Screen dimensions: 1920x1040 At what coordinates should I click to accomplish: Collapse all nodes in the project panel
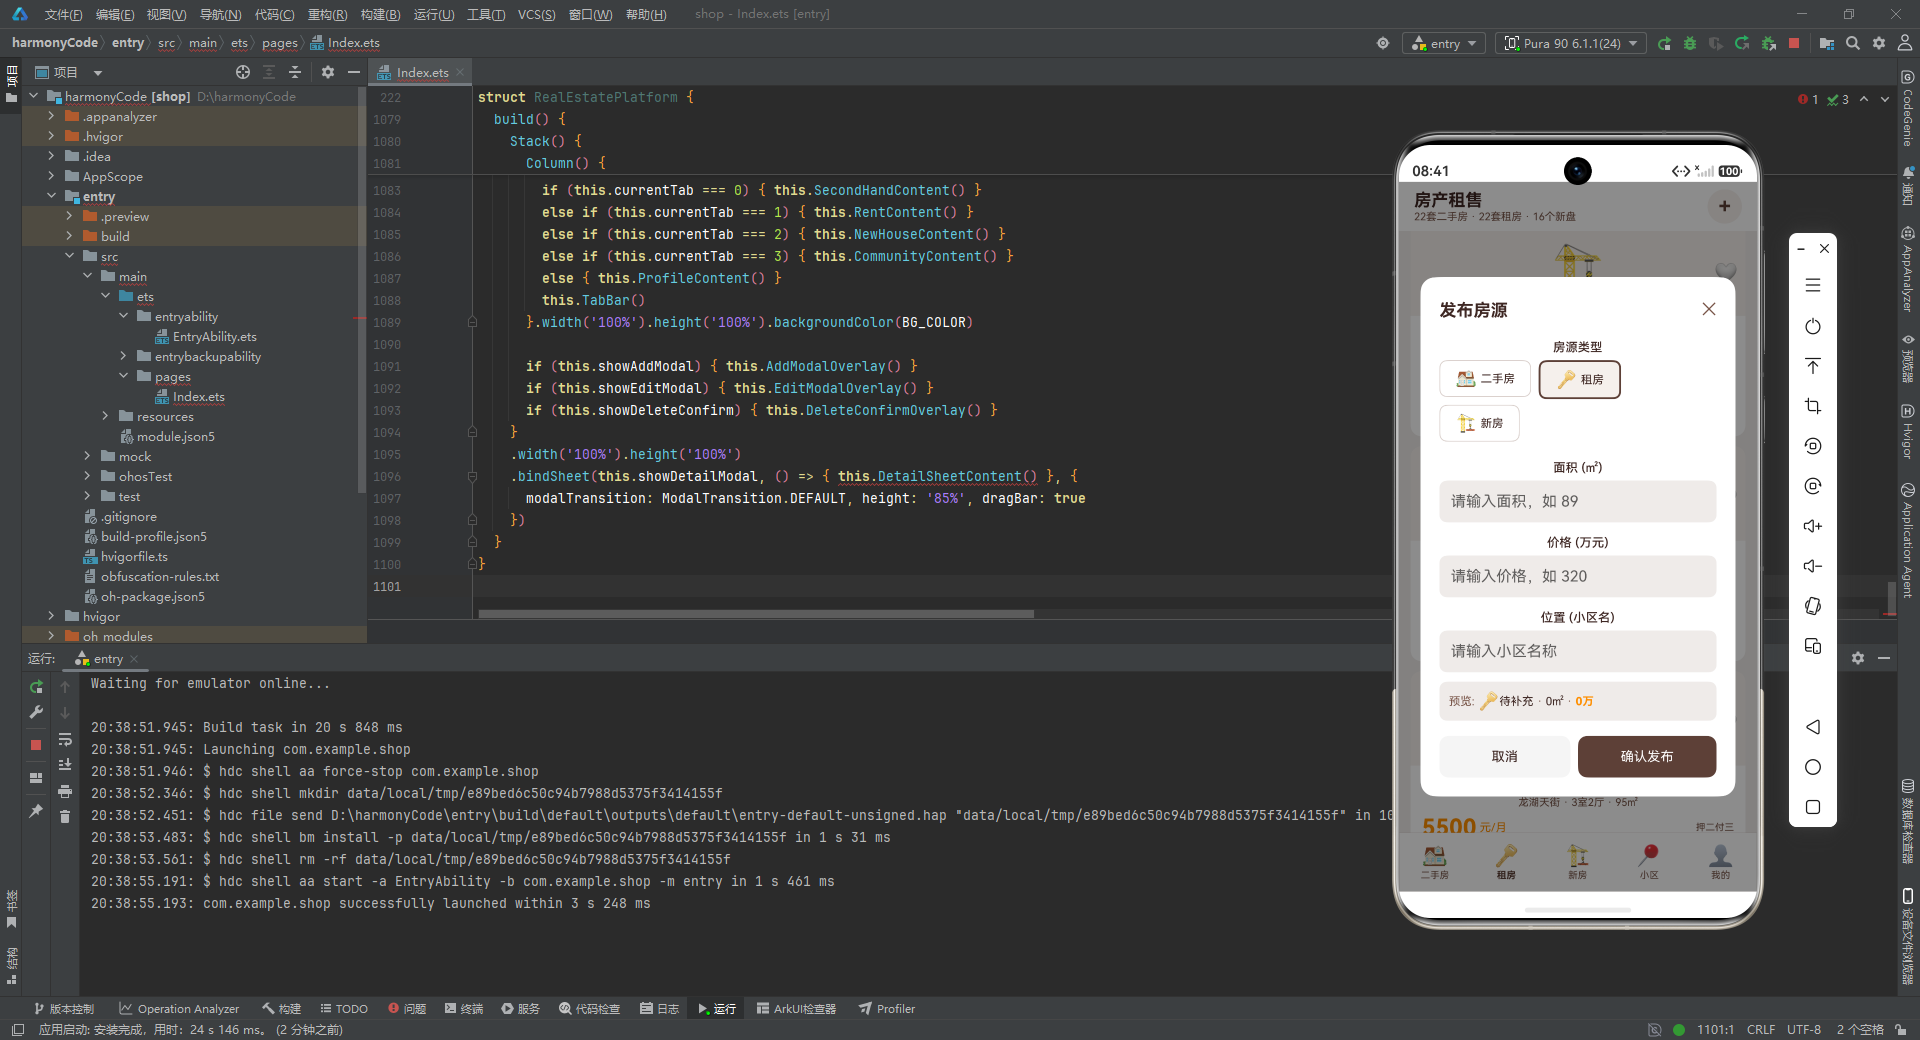(x=295, y=72)
